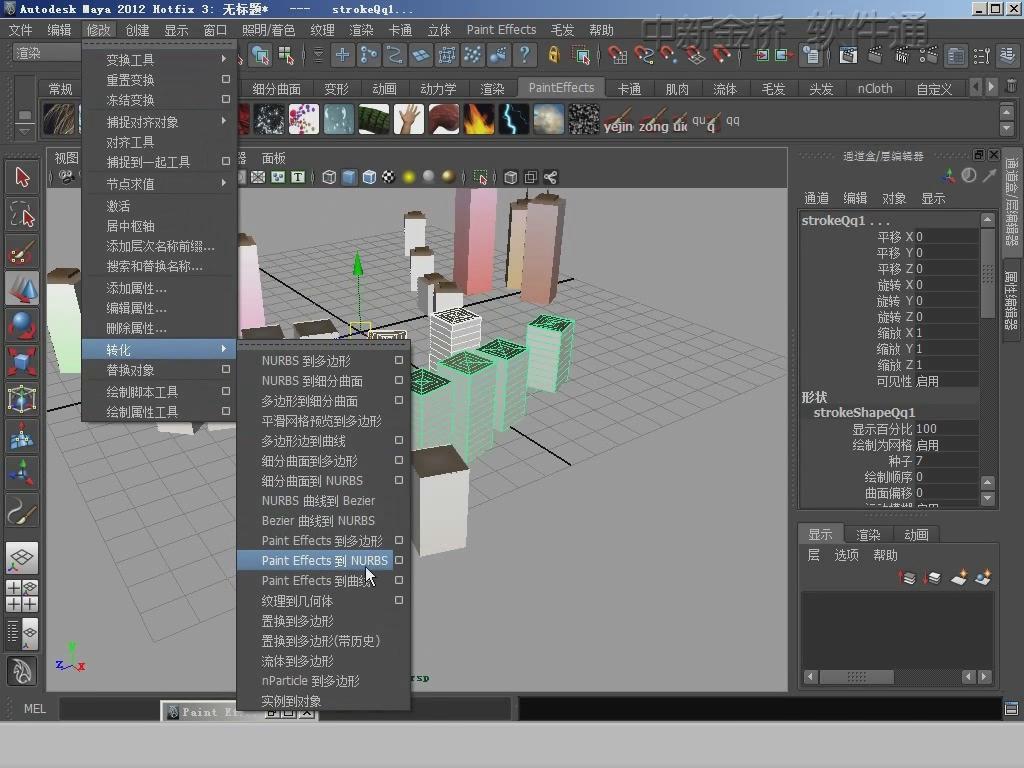
Task: Click the lightning brush shelf icon
Action: [514, 120]
